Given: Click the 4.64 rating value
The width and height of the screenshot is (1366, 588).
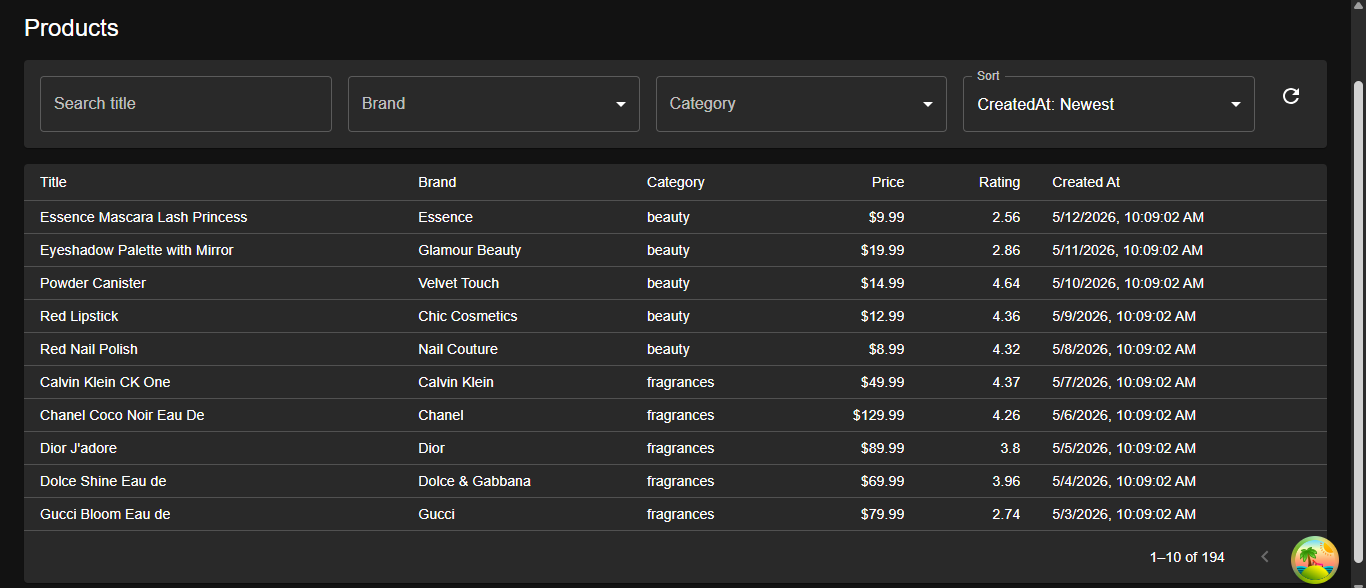Looking at the screenshot, I should 1006,283.
